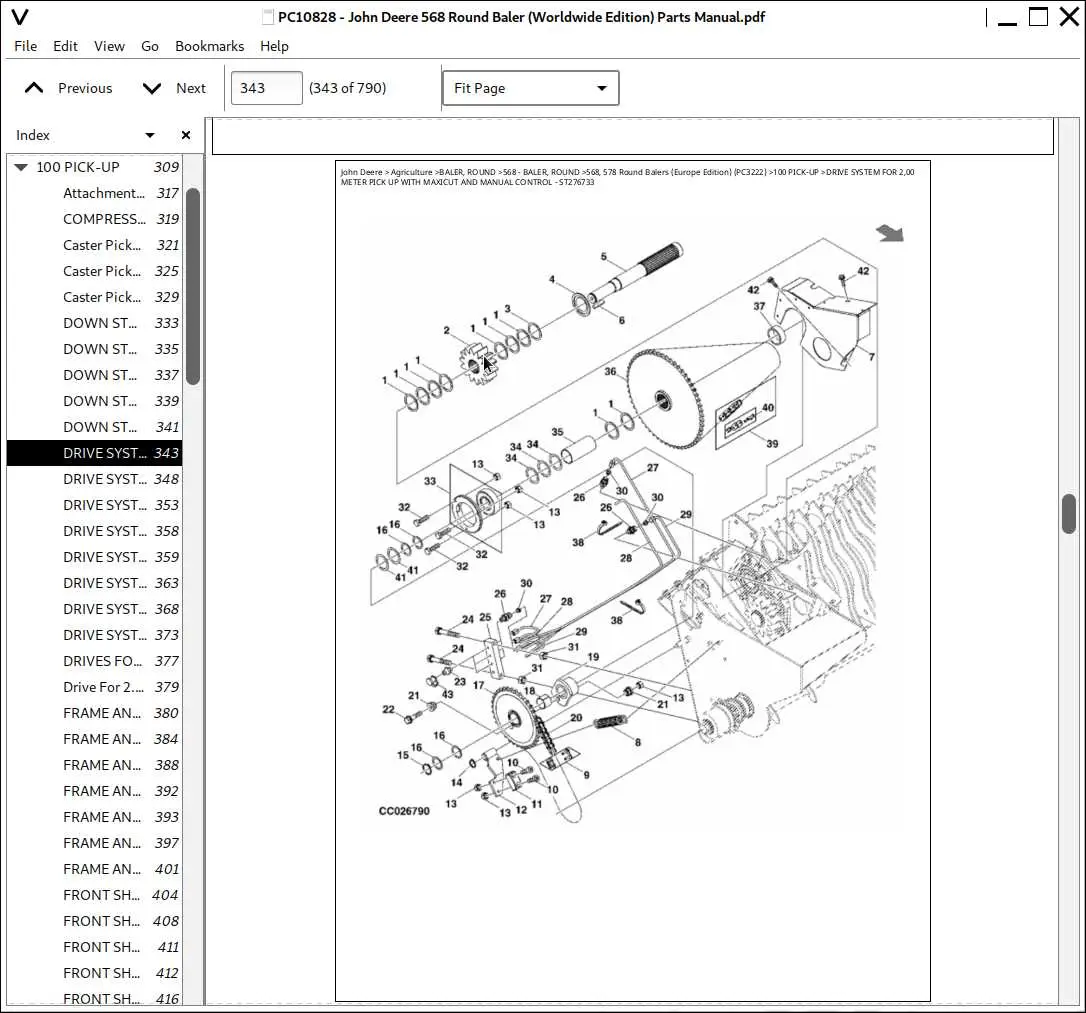Jump to DRIVE SYST... entry page 368

[94, 609]
